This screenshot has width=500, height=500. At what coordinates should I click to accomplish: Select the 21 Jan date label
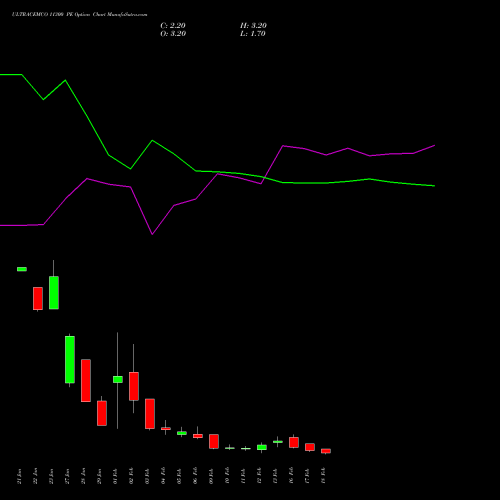point(19,476)
